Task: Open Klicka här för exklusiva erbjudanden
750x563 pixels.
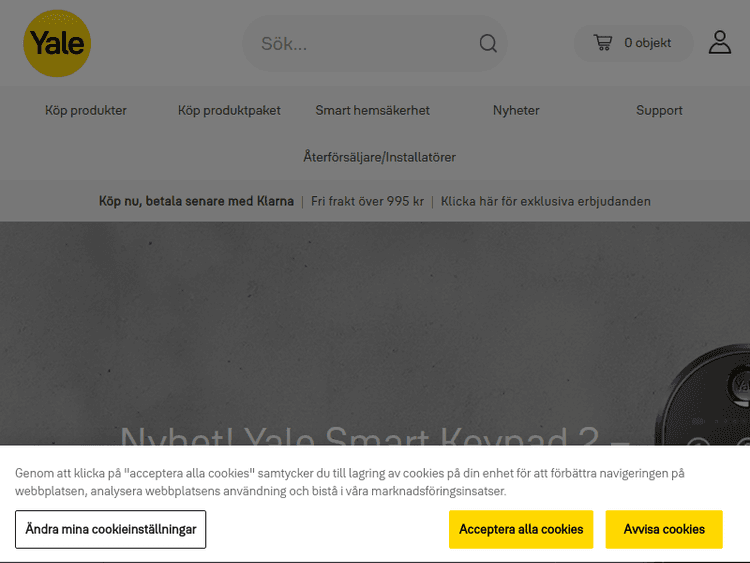Action: coord(545,201)
